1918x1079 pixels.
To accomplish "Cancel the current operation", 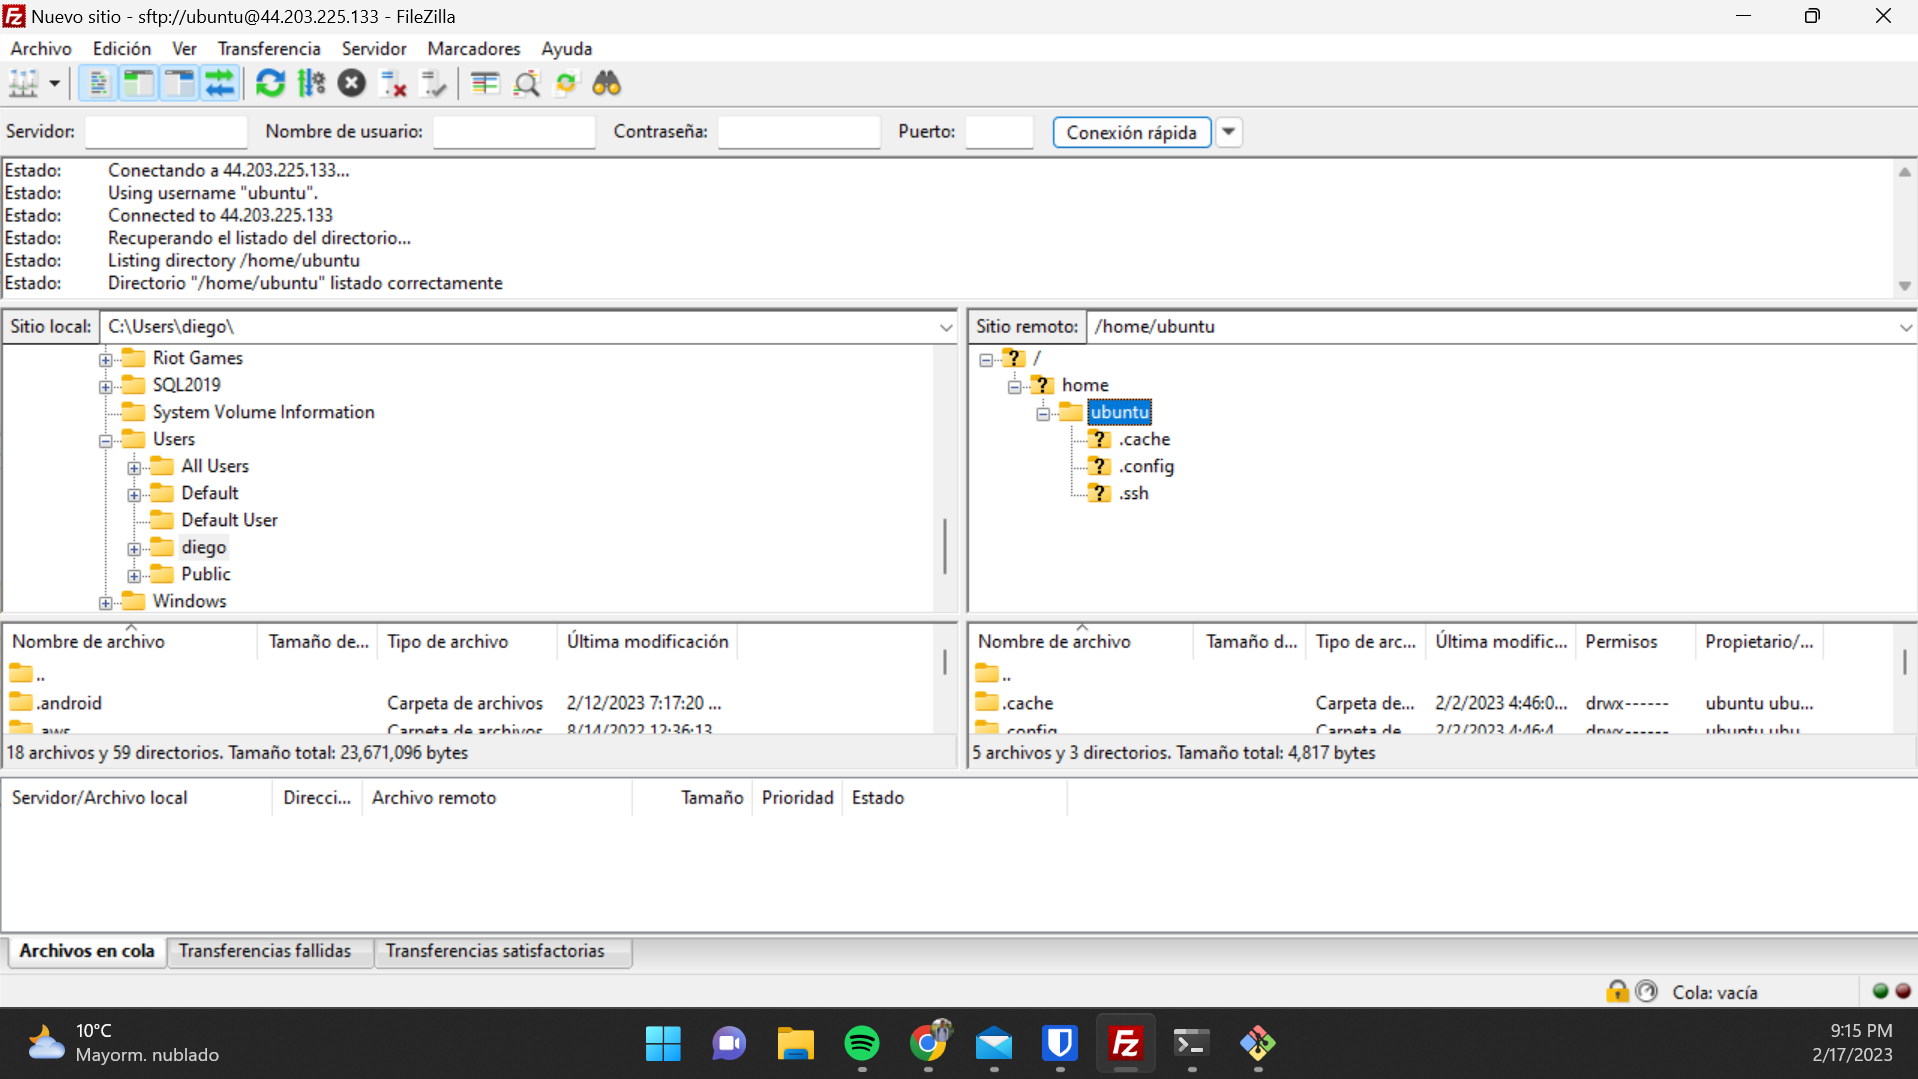I will click(x=352, y=83).
